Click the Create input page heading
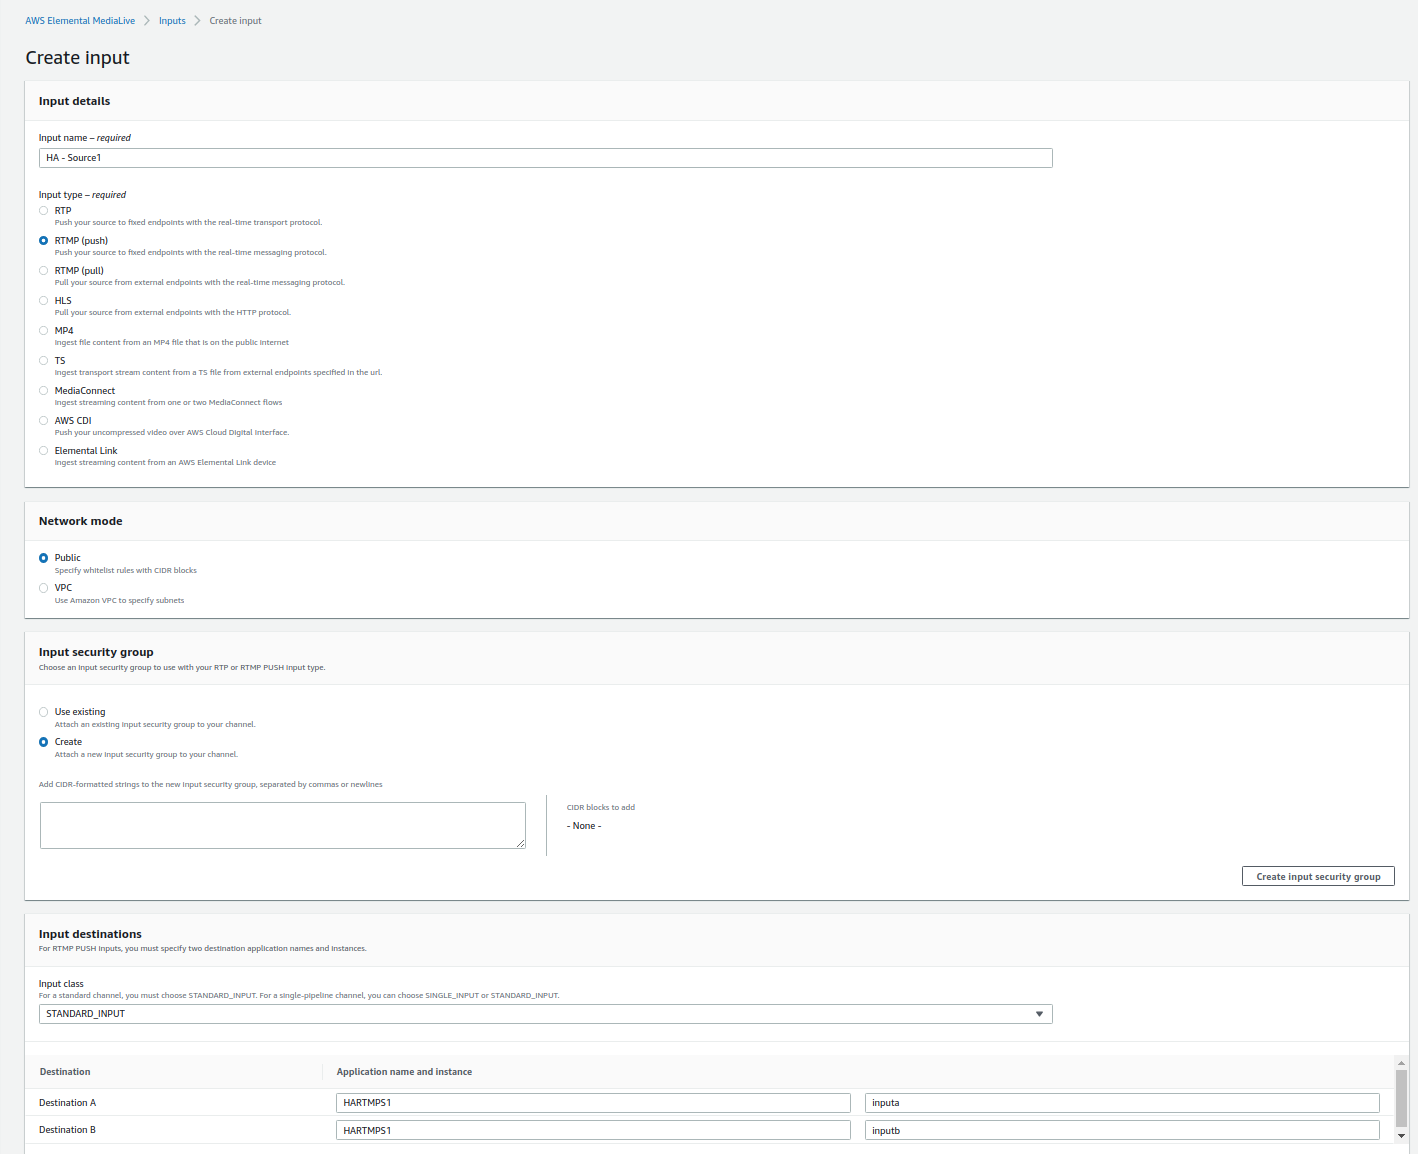Image resolution: width=1418 pixels, height=1154 pixels. [x=78, y=58]
